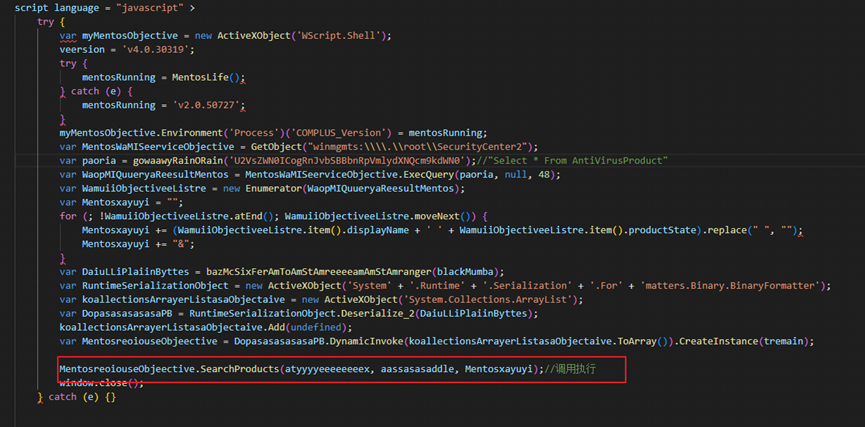
Task: Click the DaiuLLiPlaiinByttes variable declaration
Action: [x=137, y=271]
